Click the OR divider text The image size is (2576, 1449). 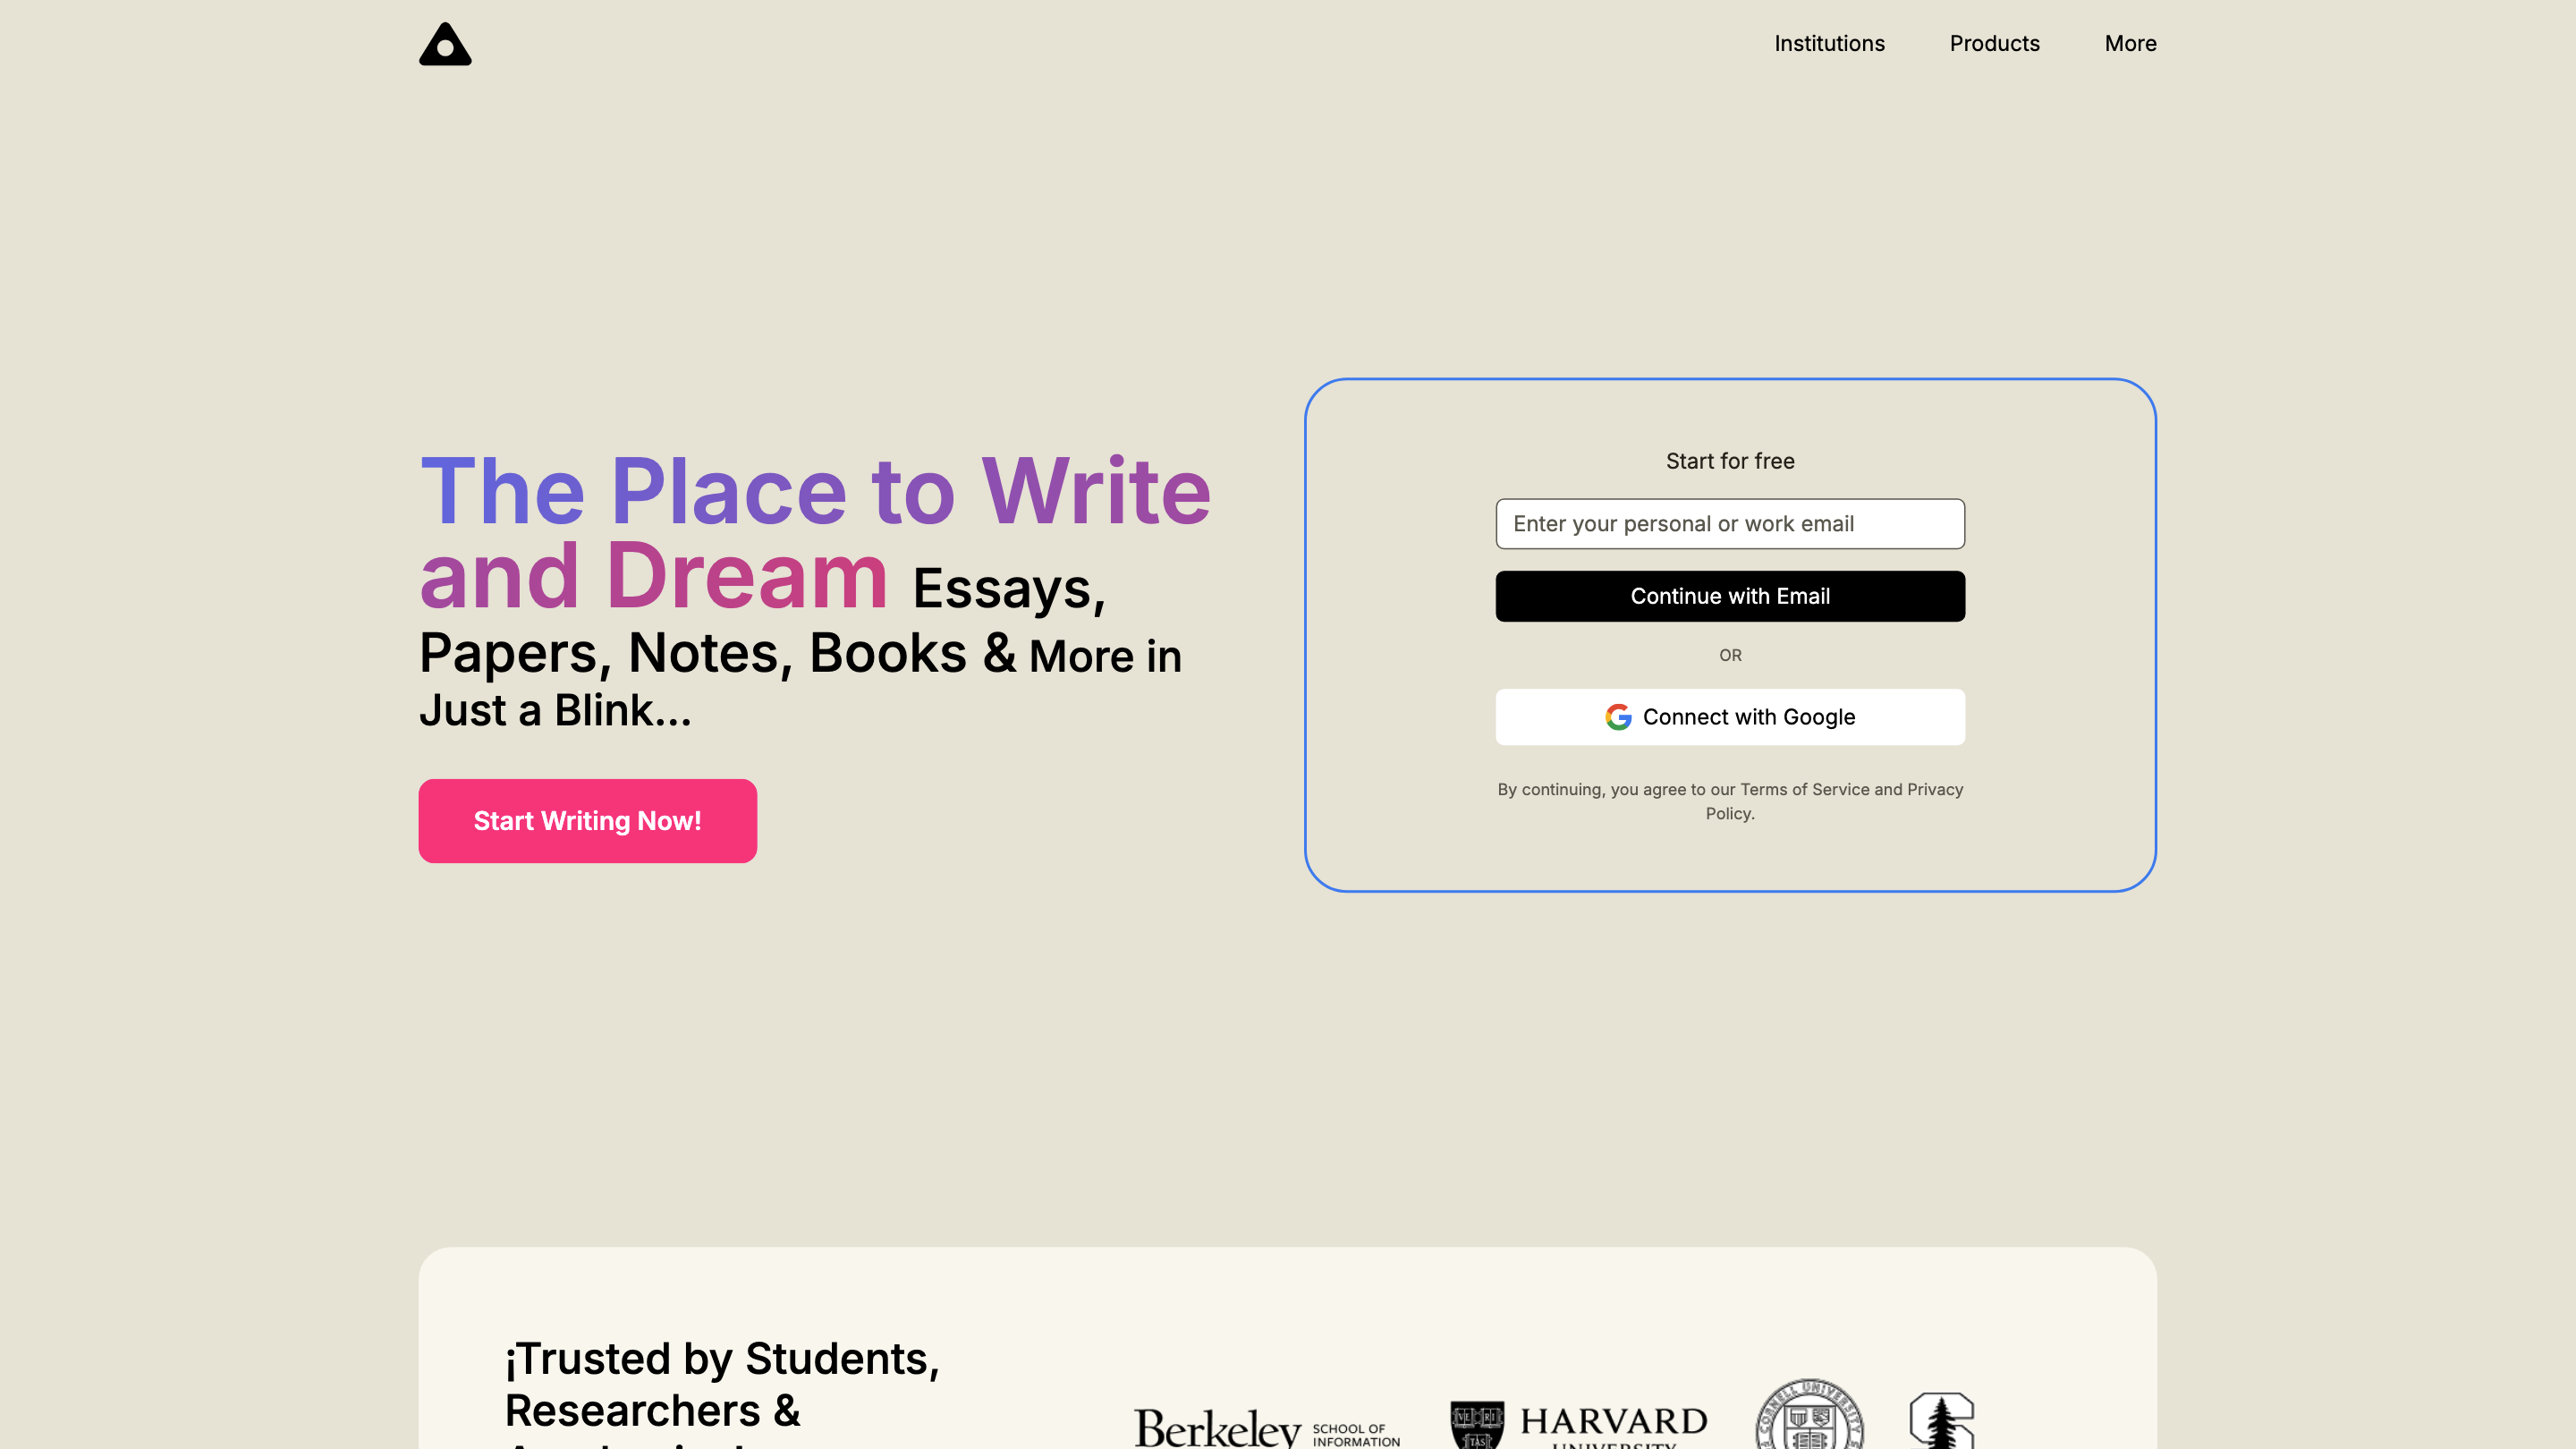point(1730,655)
